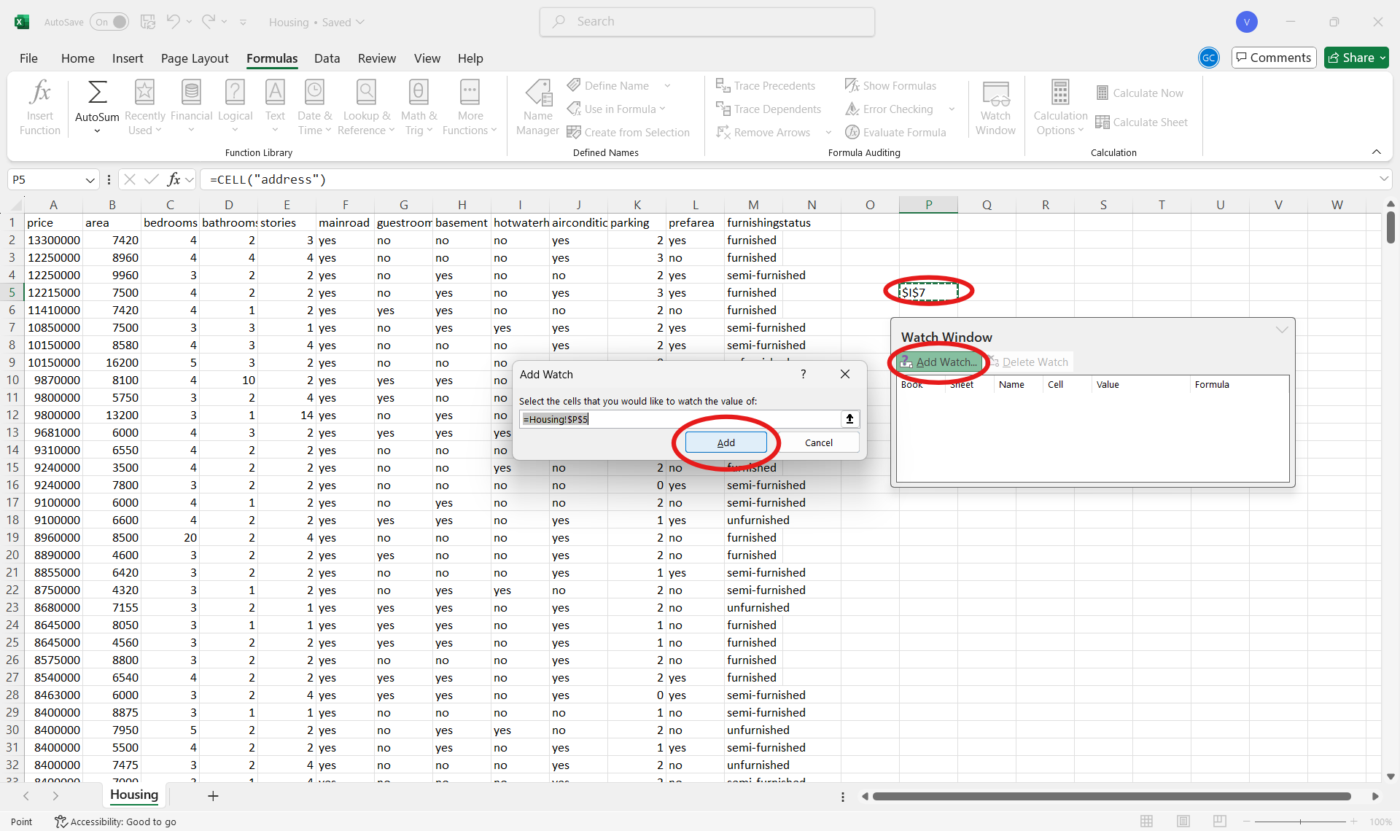Select the Trace Precedents tool
The width and height of the screenshot is (1400, 831).
click(x=766, y=86)
